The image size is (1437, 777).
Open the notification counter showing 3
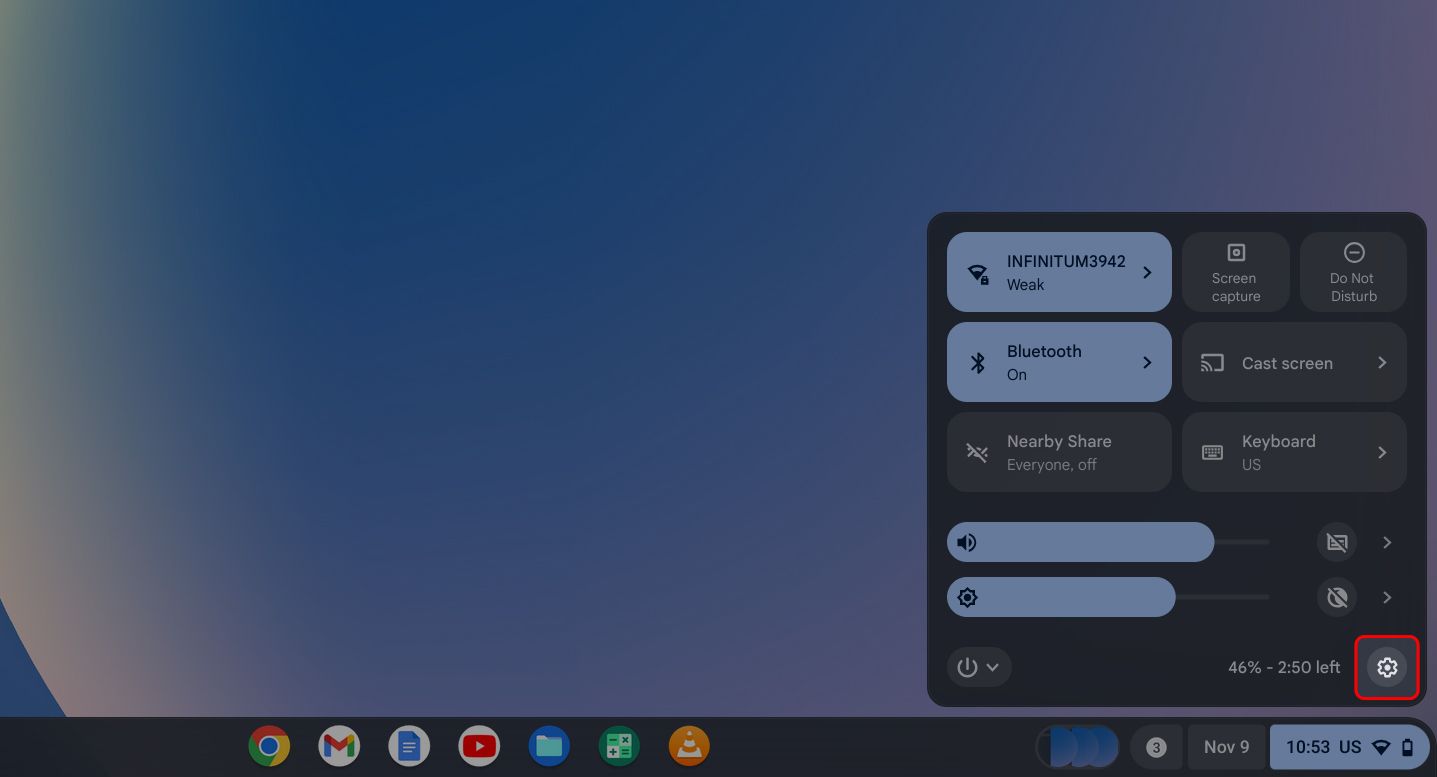point(1155,746)
